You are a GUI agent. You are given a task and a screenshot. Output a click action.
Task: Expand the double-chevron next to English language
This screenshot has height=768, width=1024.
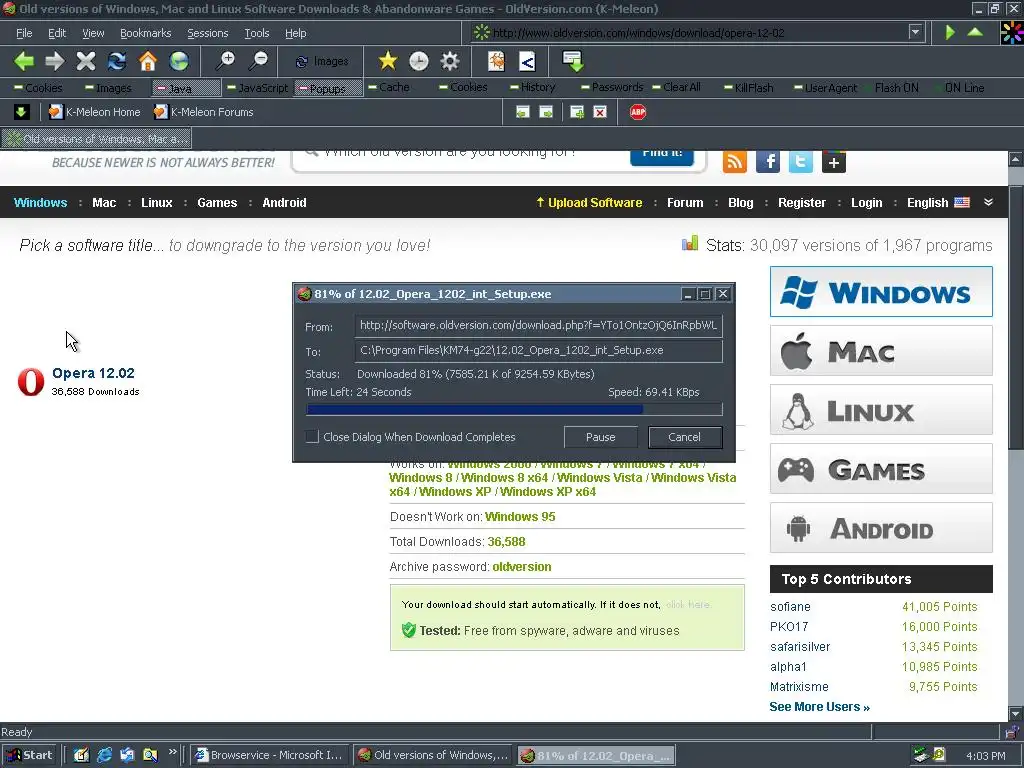click(988, 202)
